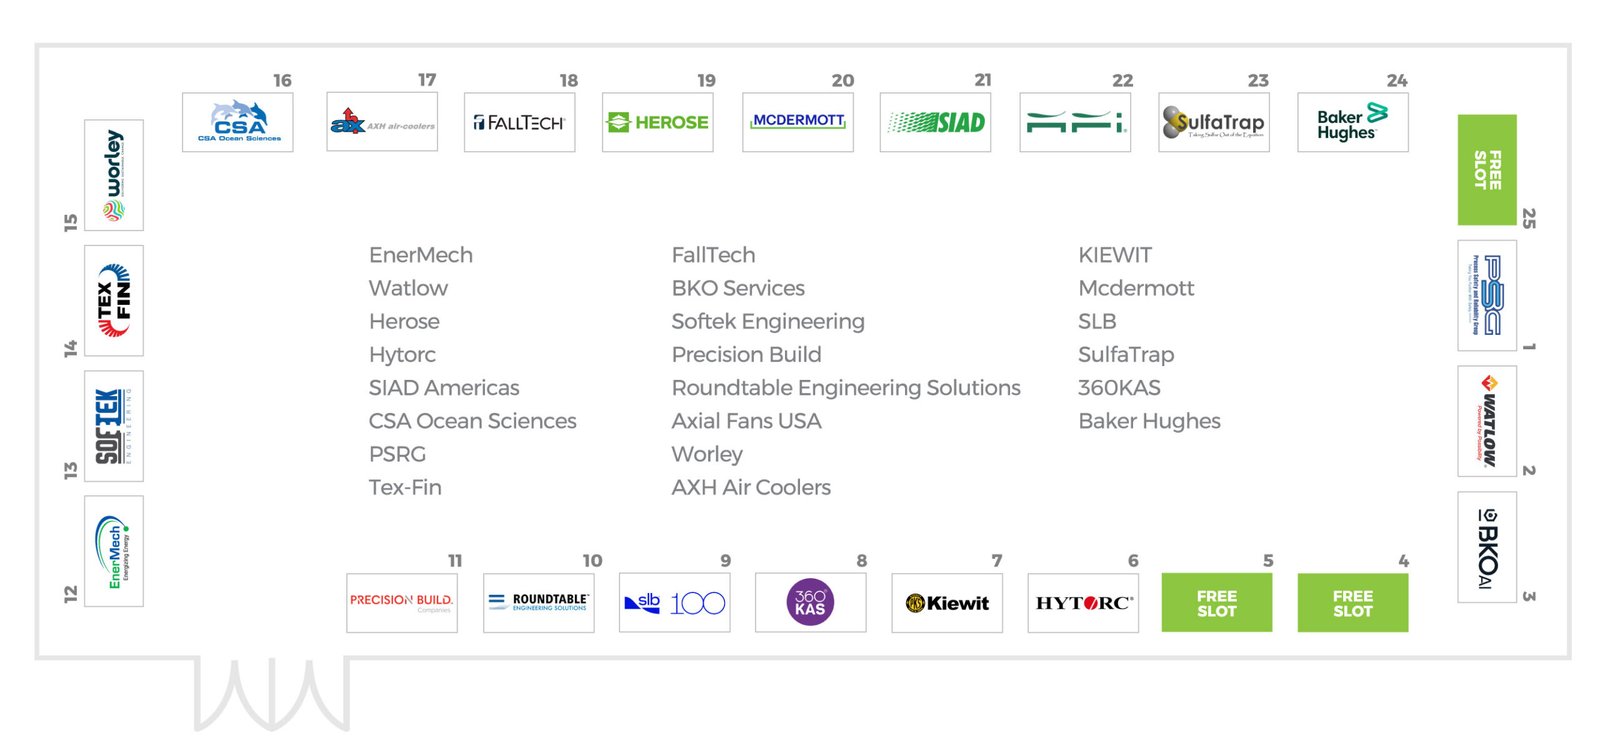Select the AXH air-coolers logo at booth 17
The width and height of the screenshot is (1600, 746).
tap(382, 122)
